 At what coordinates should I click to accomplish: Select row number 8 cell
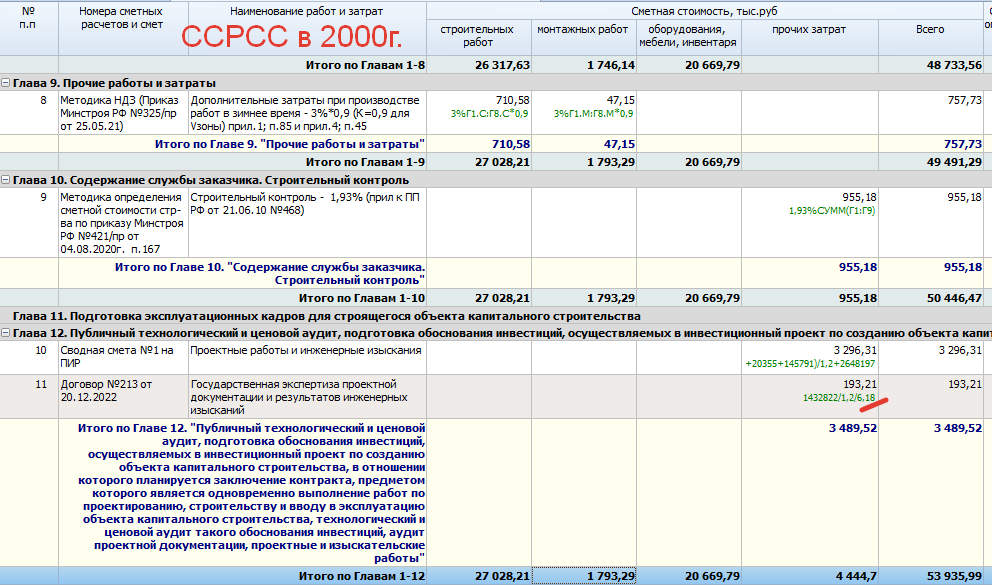[29, 113]
